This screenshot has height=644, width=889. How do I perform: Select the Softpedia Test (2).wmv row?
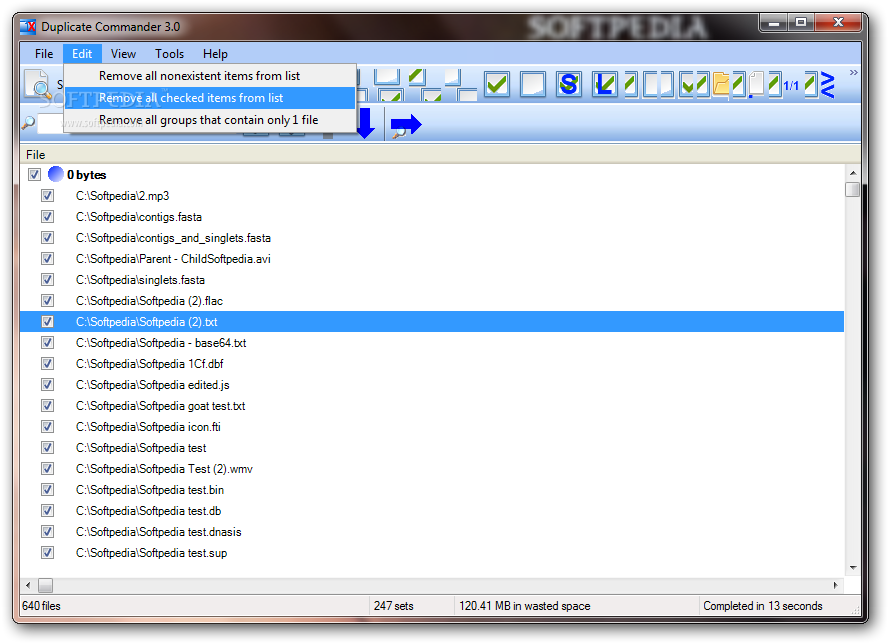pos(432,468)
